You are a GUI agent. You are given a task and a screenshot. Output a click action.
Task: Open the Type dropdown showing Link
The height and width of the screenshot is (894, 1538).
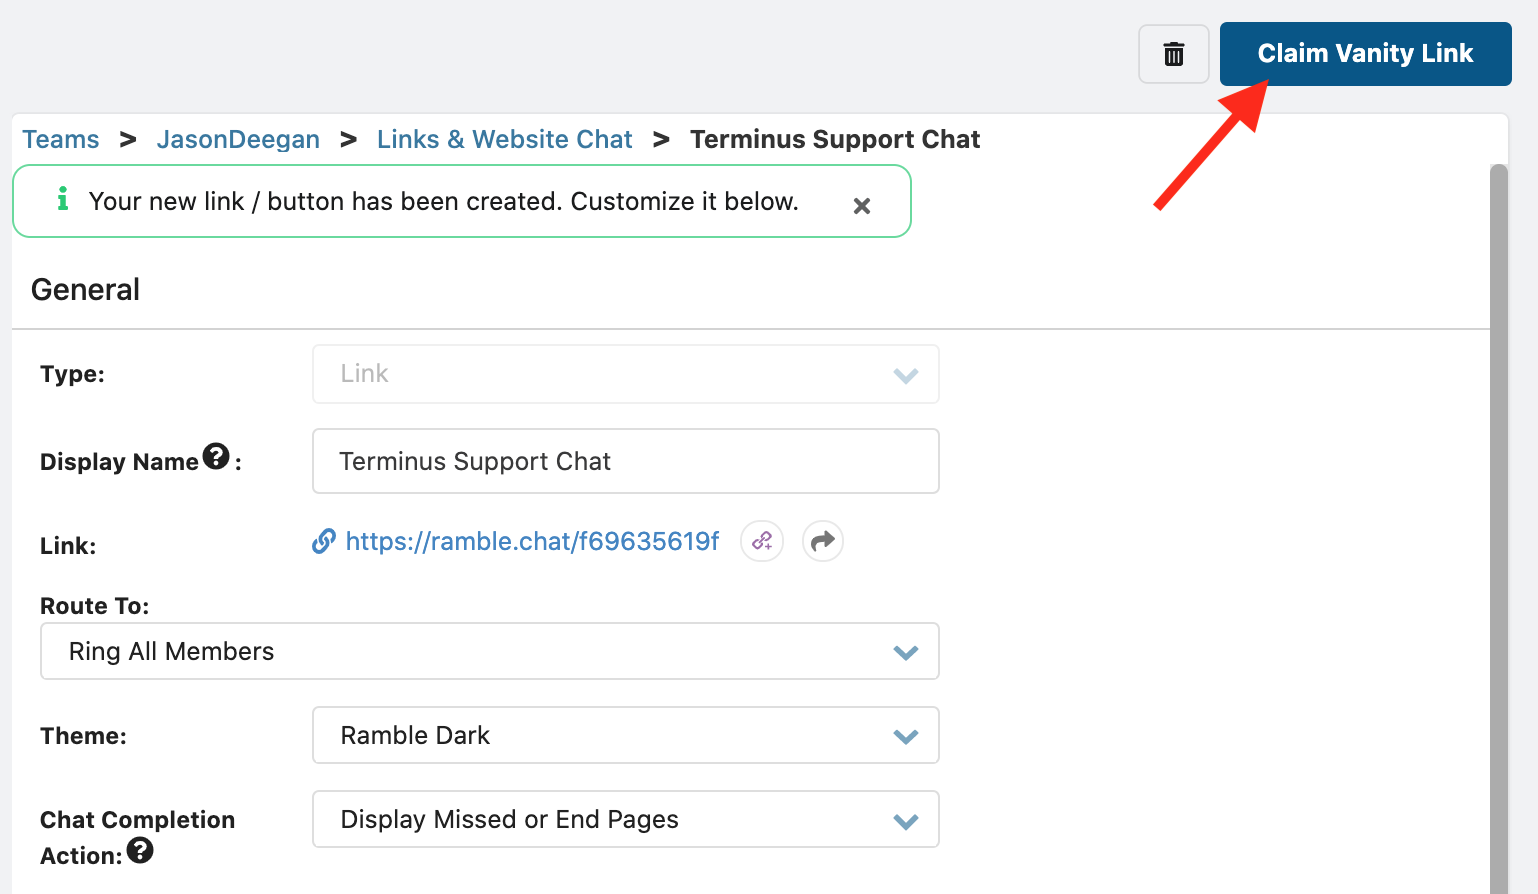point(626,374)
